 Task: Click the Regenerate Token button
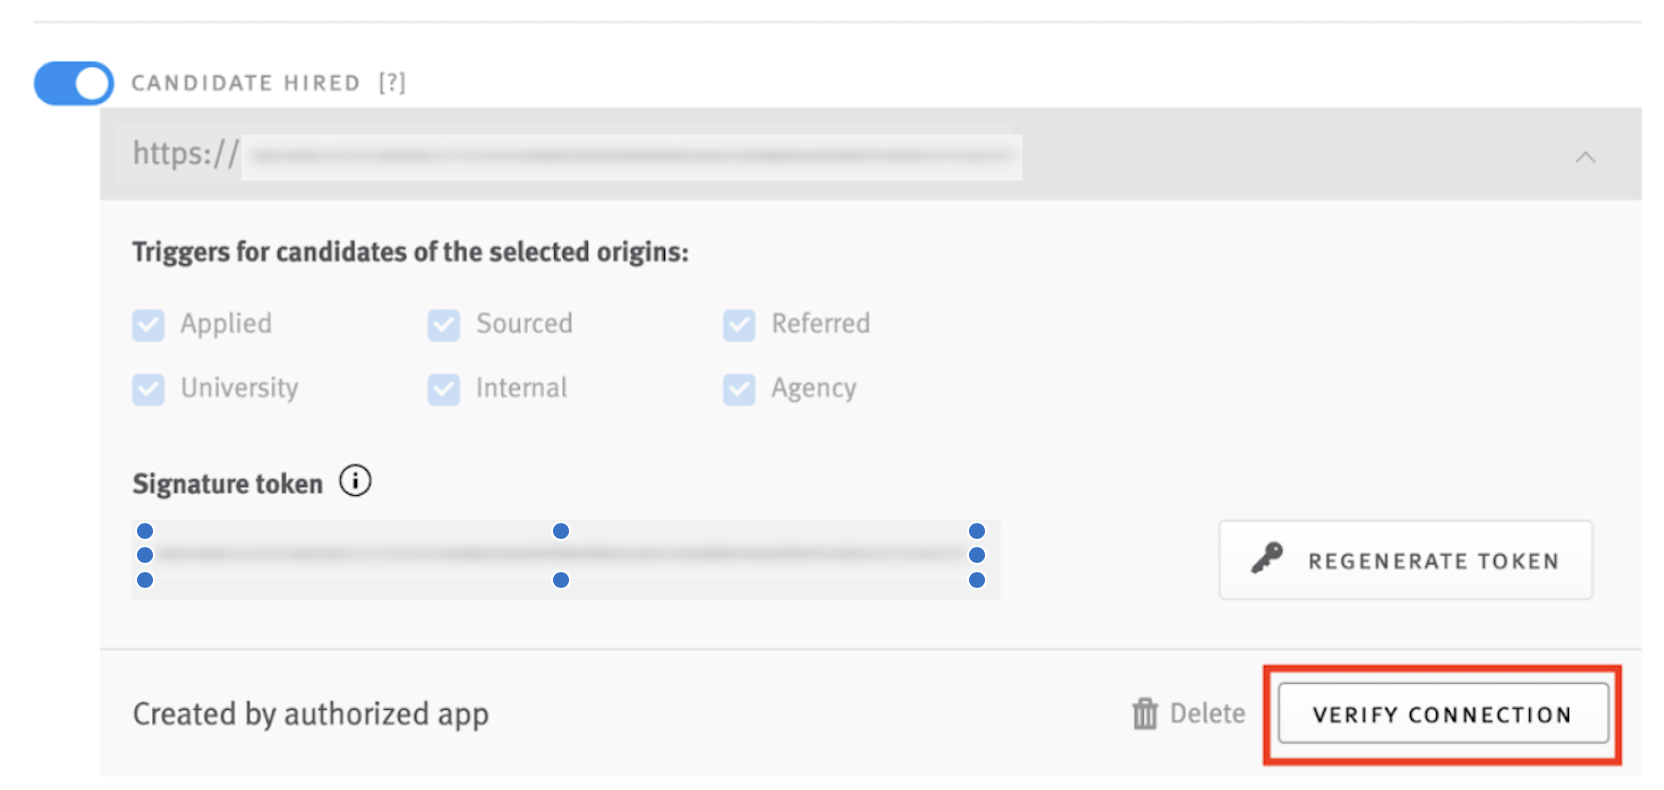point(1405,560)
